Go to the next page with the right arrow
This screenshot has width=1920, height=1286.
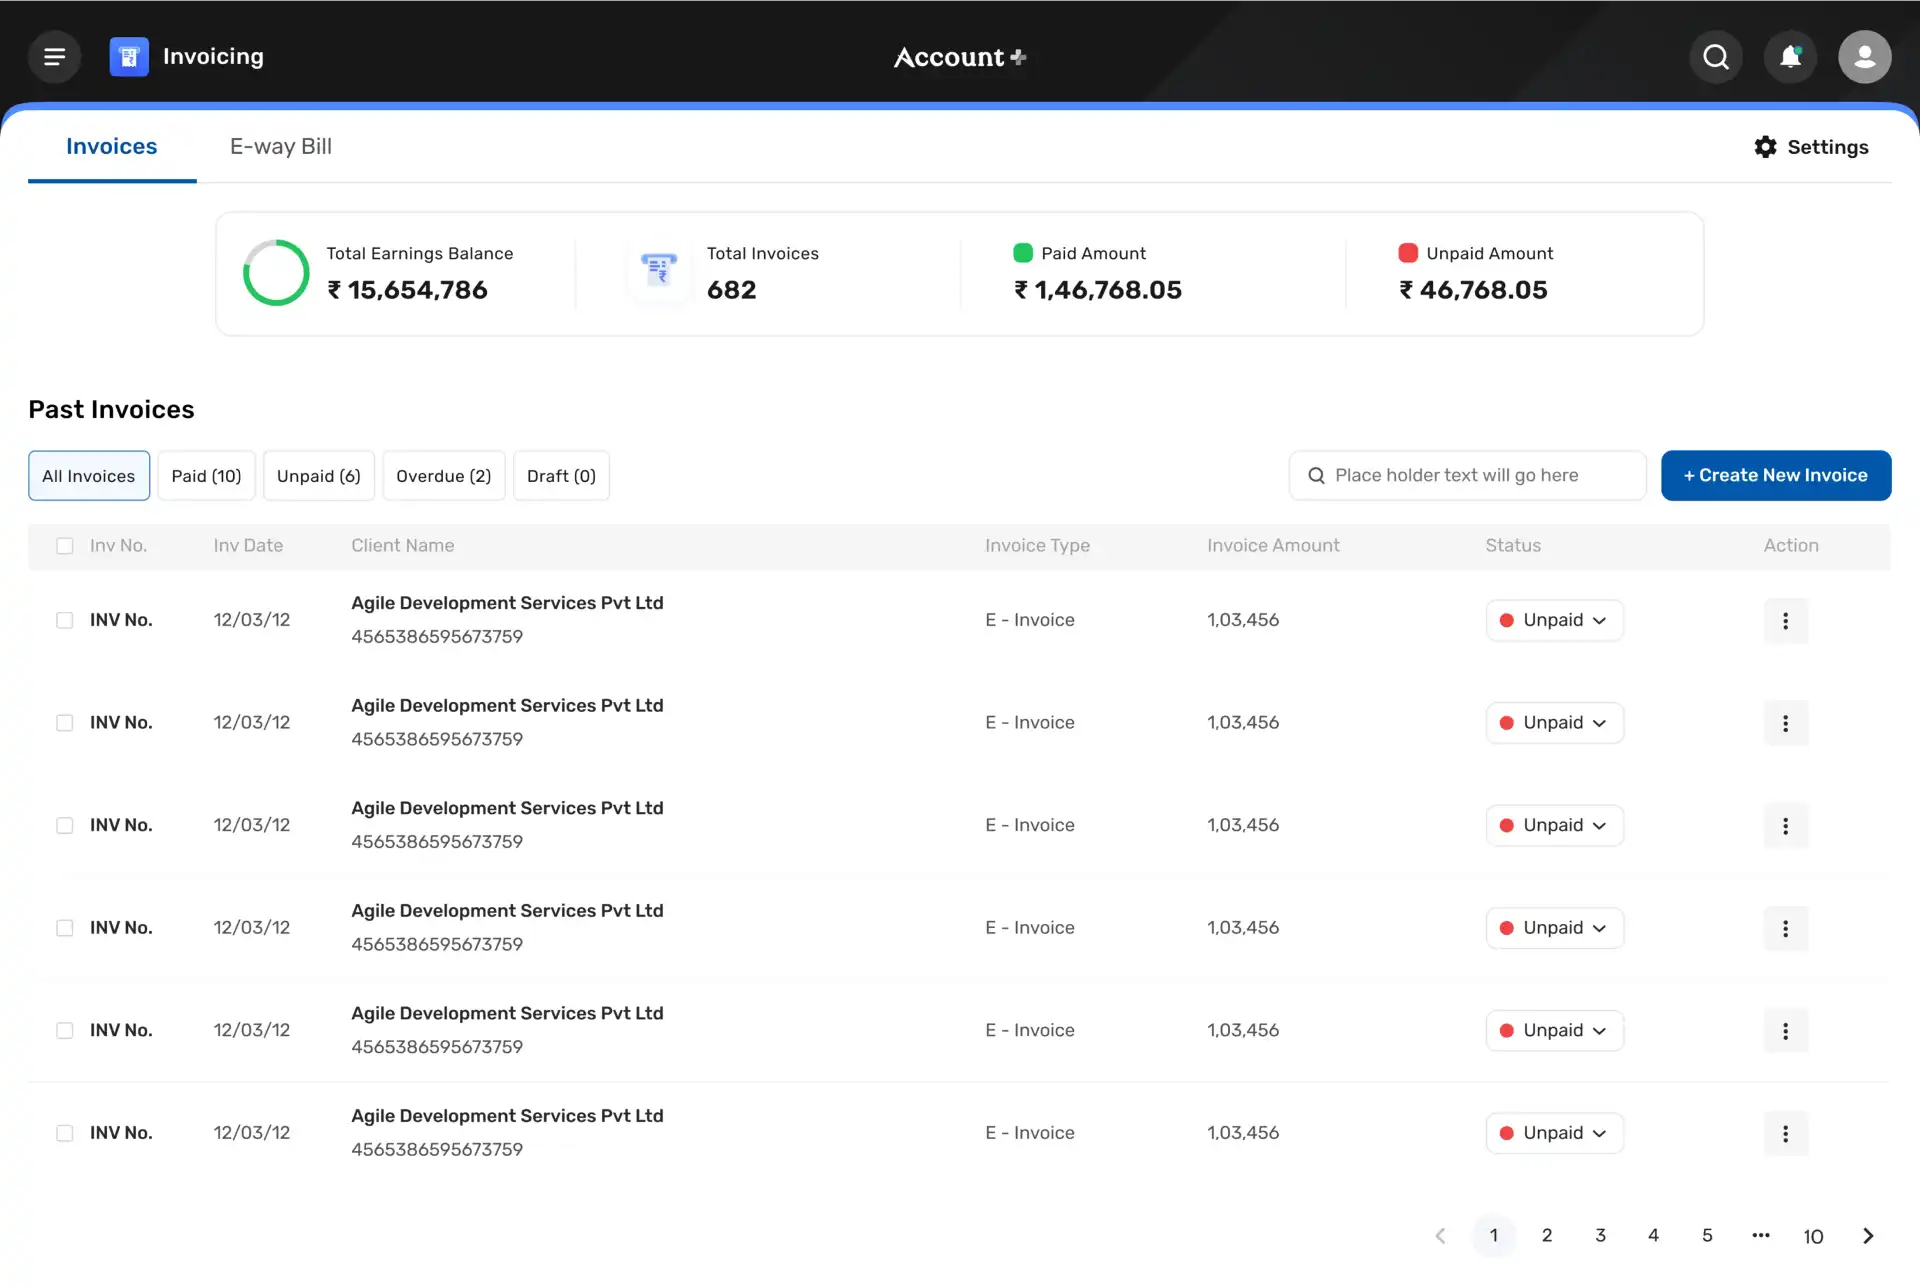tap(1868, 1236)
